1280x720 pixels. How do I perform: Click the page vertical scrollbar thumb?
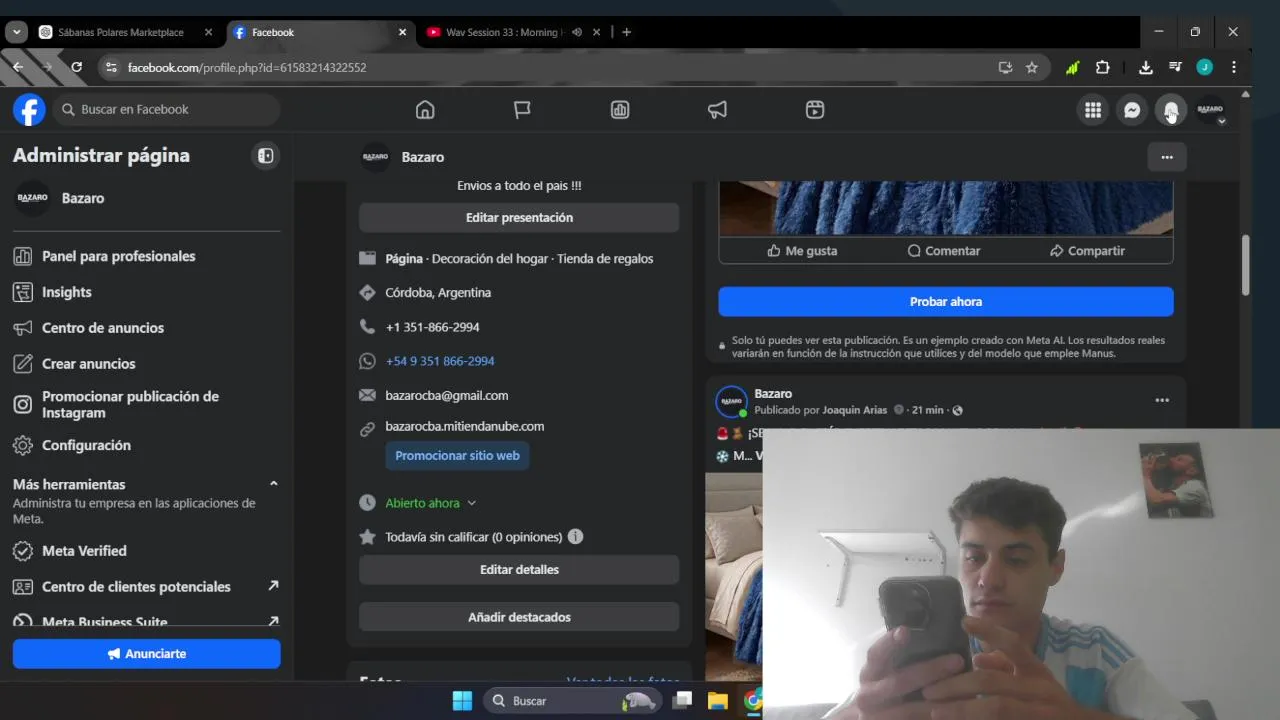coord(1245,265)
